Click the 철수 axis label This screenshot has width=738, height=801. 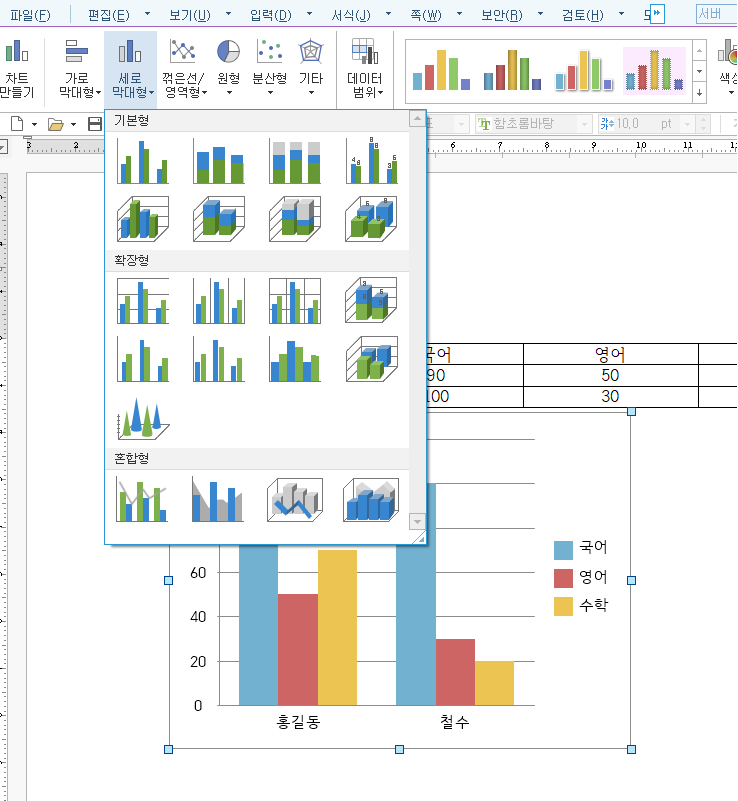click(x=455, y=722)
